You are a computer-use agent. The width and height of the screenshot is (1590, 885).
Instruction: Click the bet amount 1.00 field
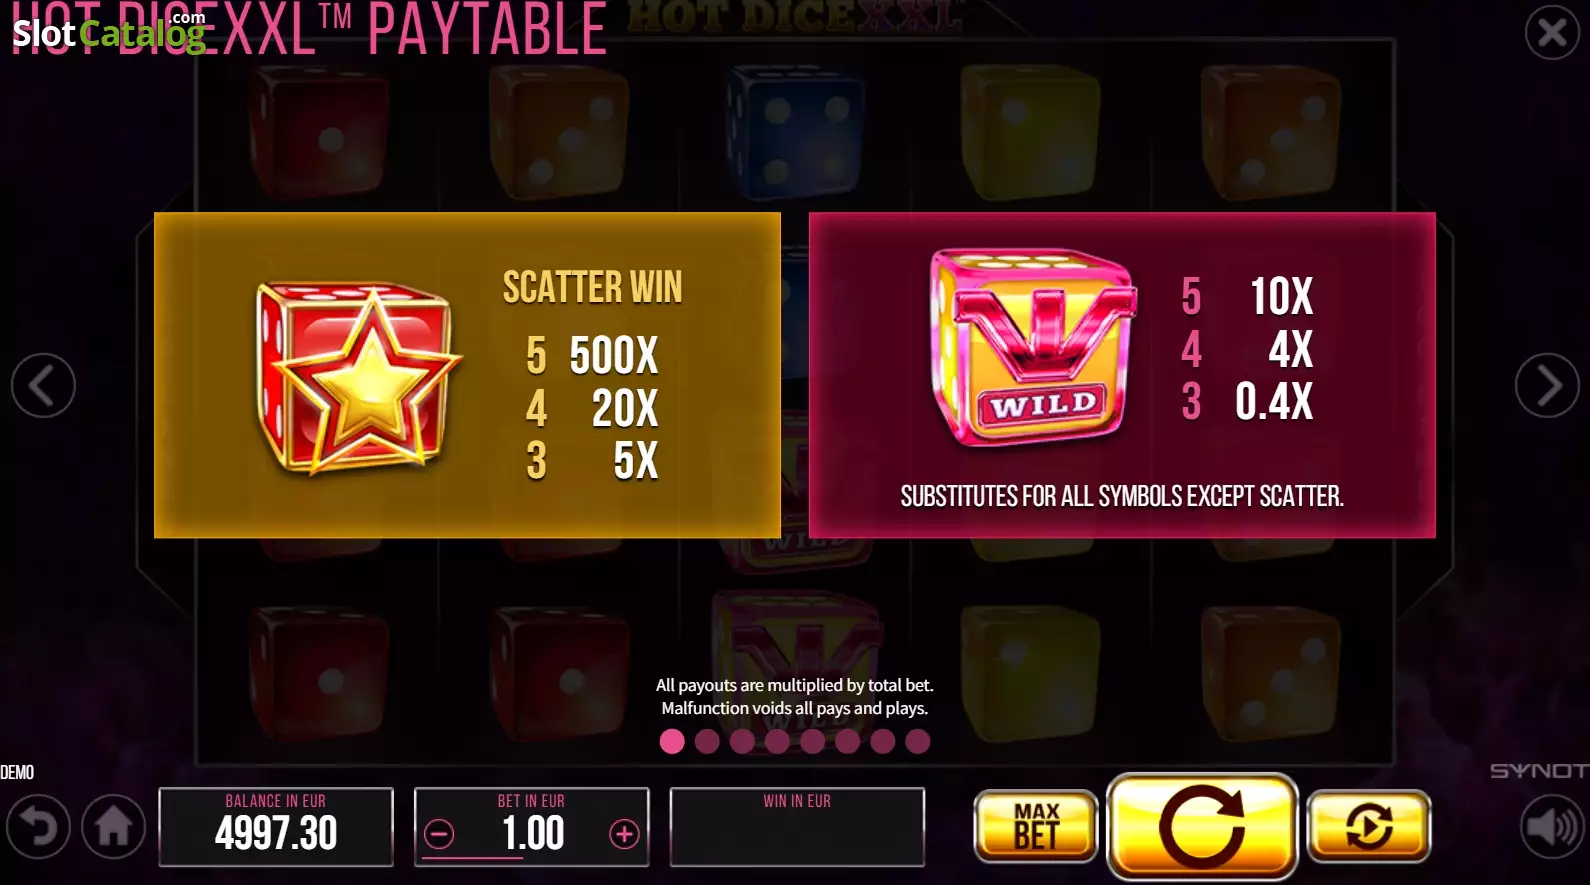[532, 833]
